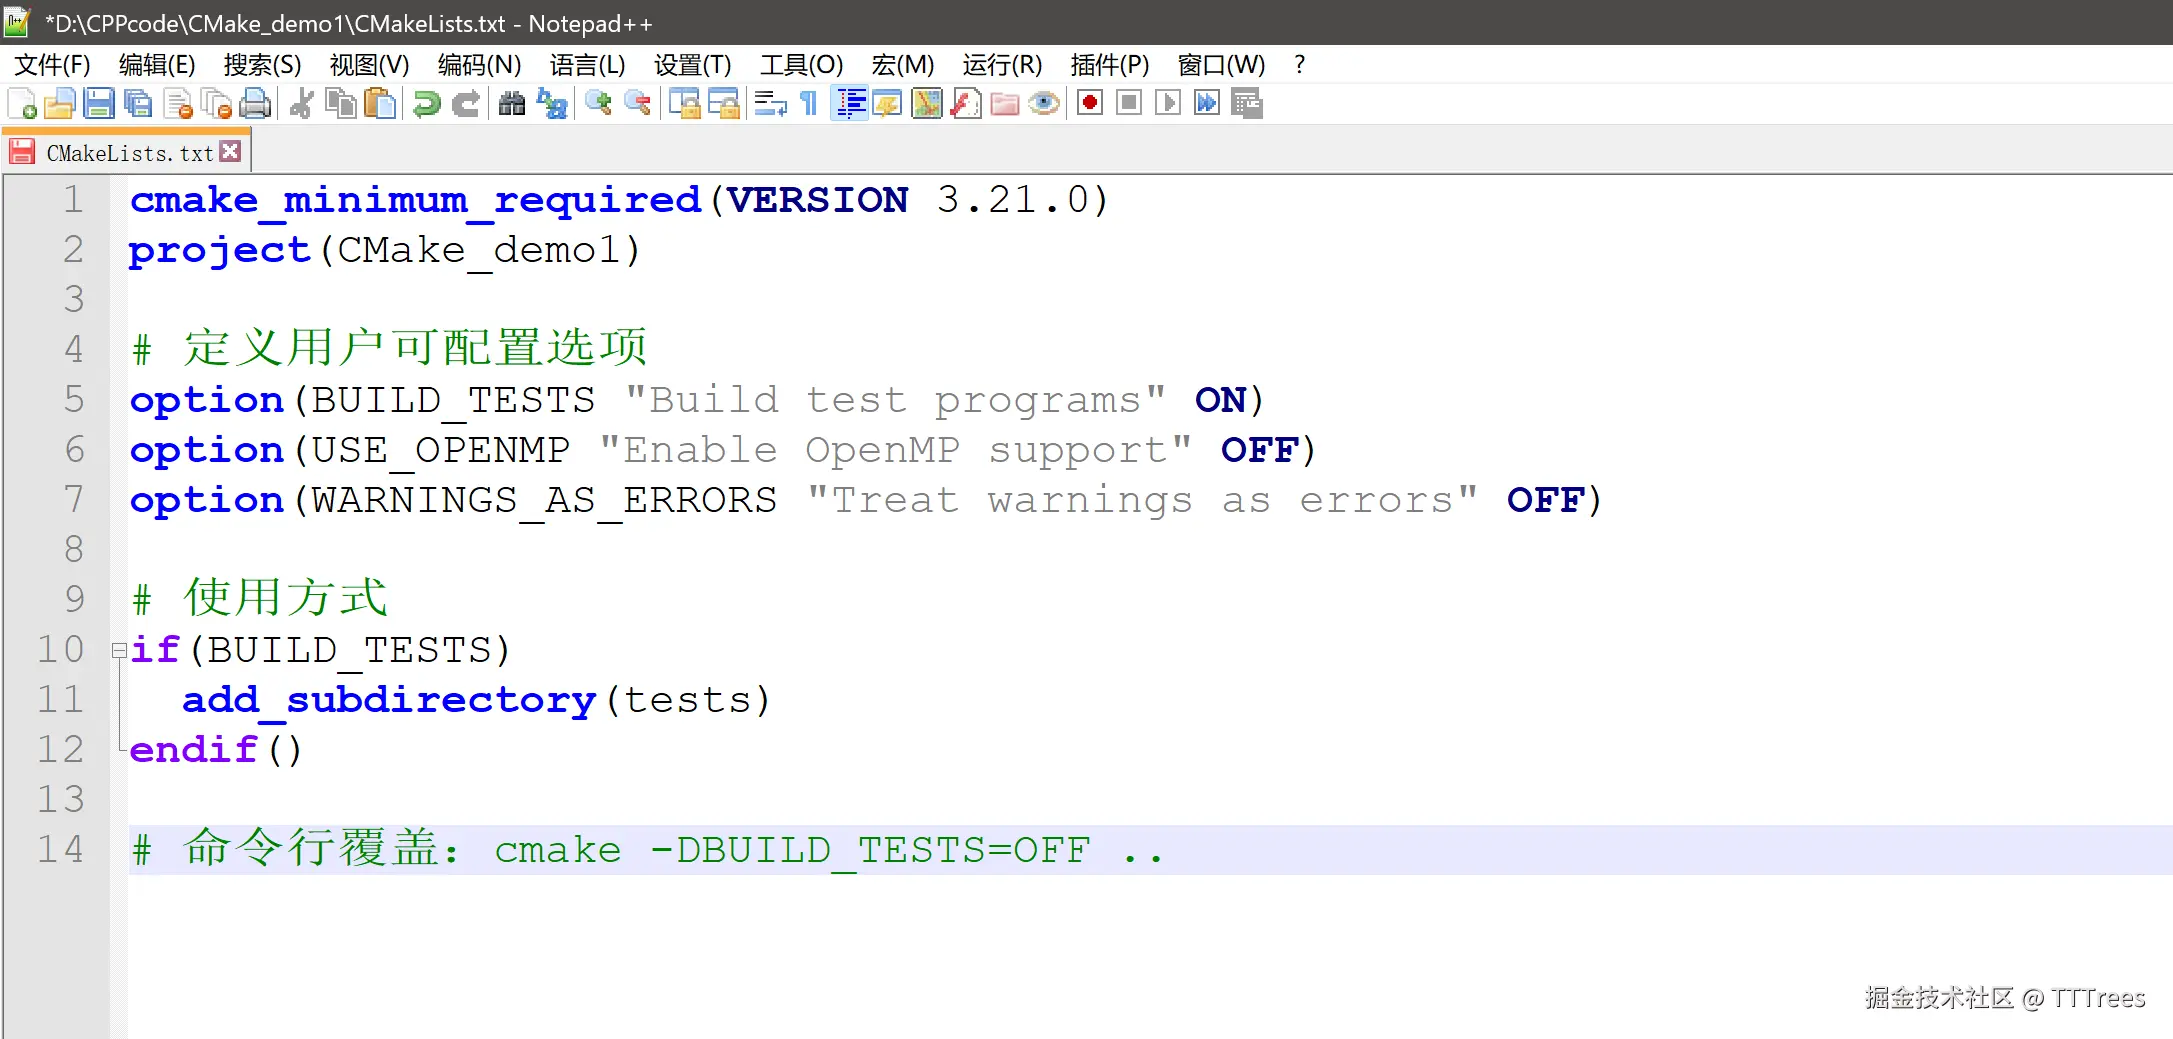Open the 插件(P) menu

(1109, 65)
